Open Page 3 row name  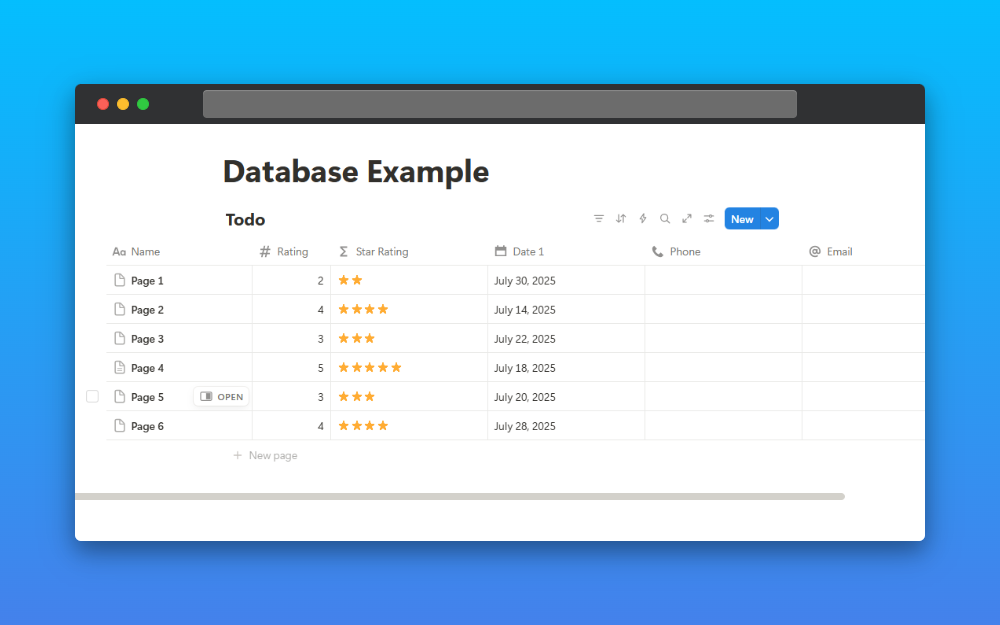pyautogui.click(x=147, y=339)
